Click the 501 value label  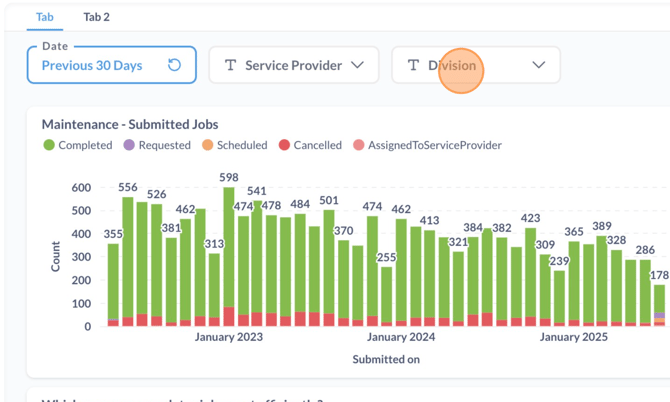(329, 200)
